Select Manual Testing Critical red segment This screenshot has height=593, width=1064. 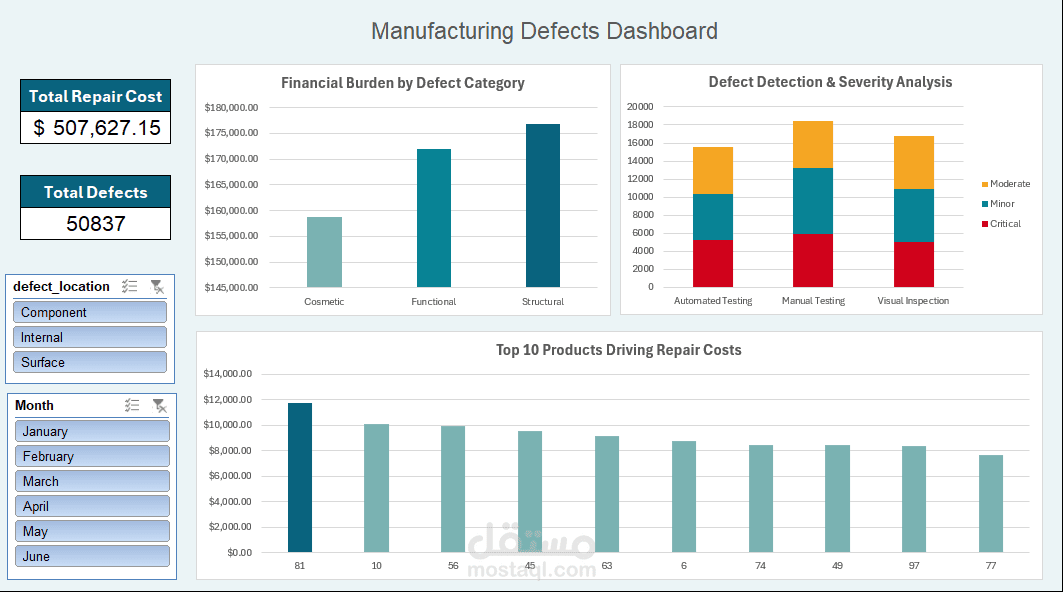coord(813,261)
